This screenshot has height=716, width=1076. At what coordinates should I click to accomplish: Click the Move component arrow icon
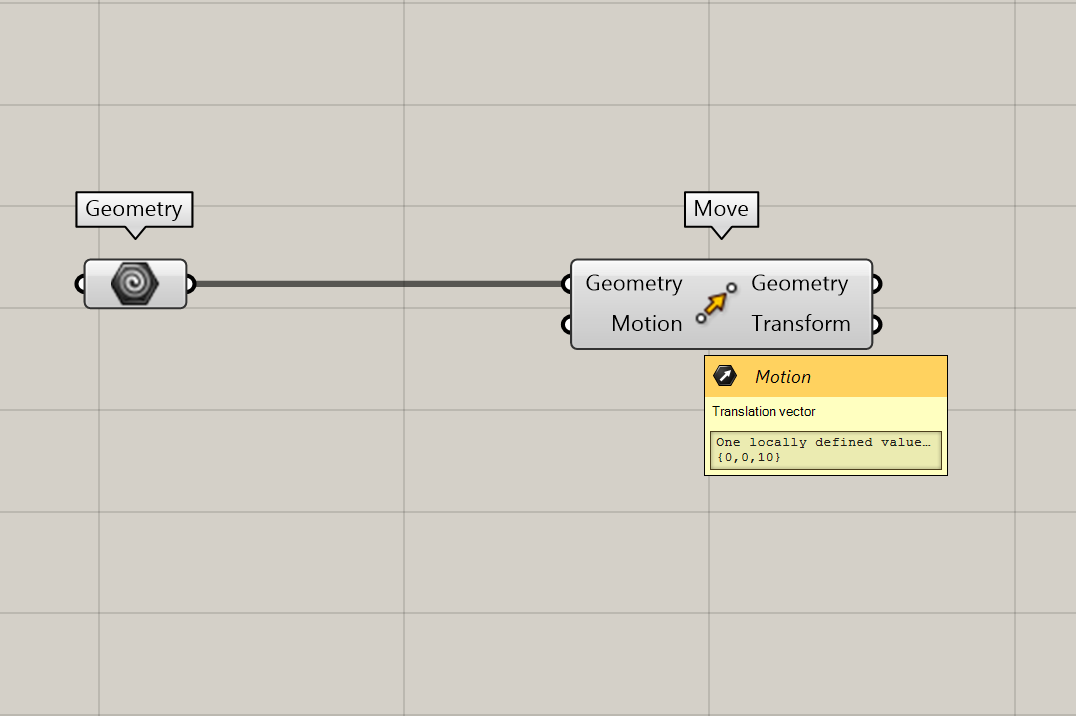(x=716, y=303)
